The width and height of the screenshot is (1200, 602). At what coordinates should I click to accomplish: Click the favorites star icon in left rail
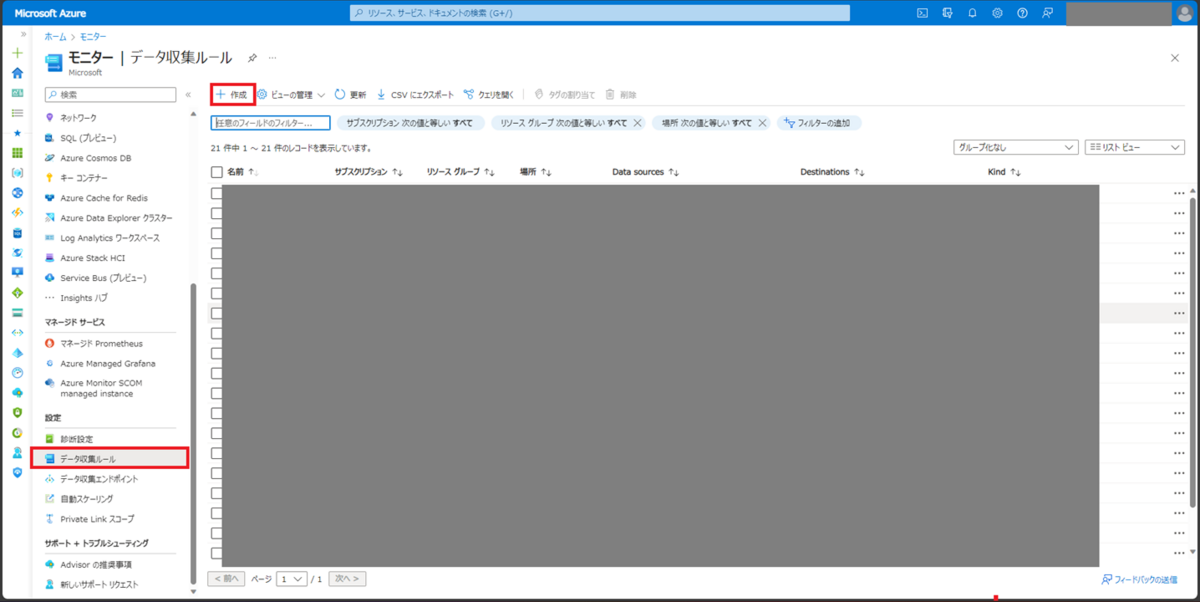(x=17, y=133)
